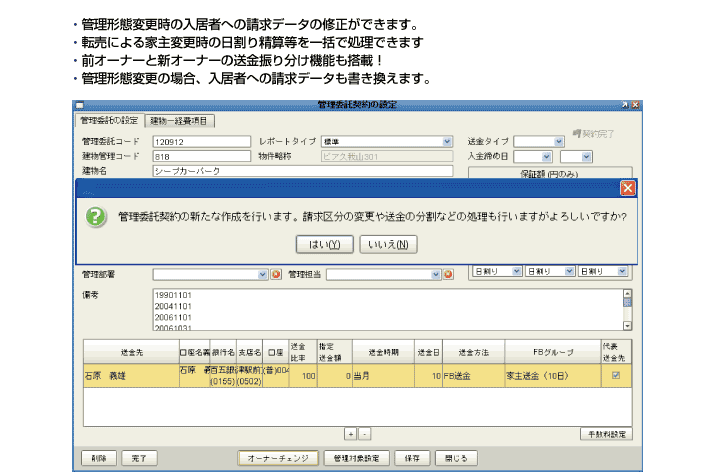Click the green question mark icon
This screenshot has width=711, height=475.
pyautogui.click(x=95, y=217)
